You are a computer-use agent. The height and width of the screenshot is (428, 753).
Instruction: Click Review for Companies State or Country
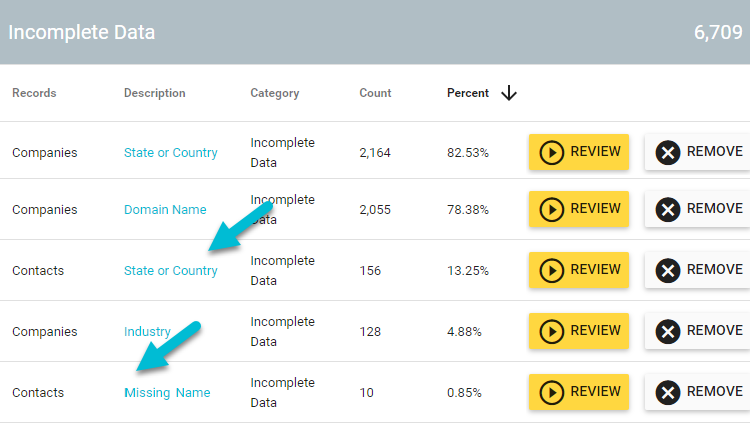pyautogui.click(x=579, y=152)
